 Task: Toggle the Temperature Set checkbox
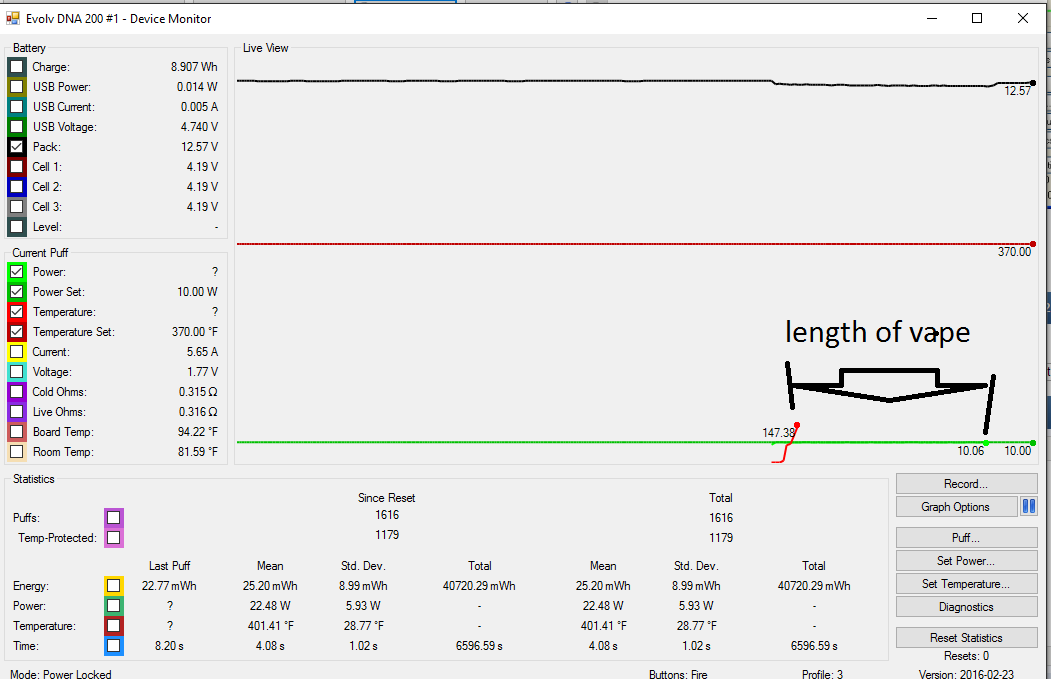pos(17,332)
